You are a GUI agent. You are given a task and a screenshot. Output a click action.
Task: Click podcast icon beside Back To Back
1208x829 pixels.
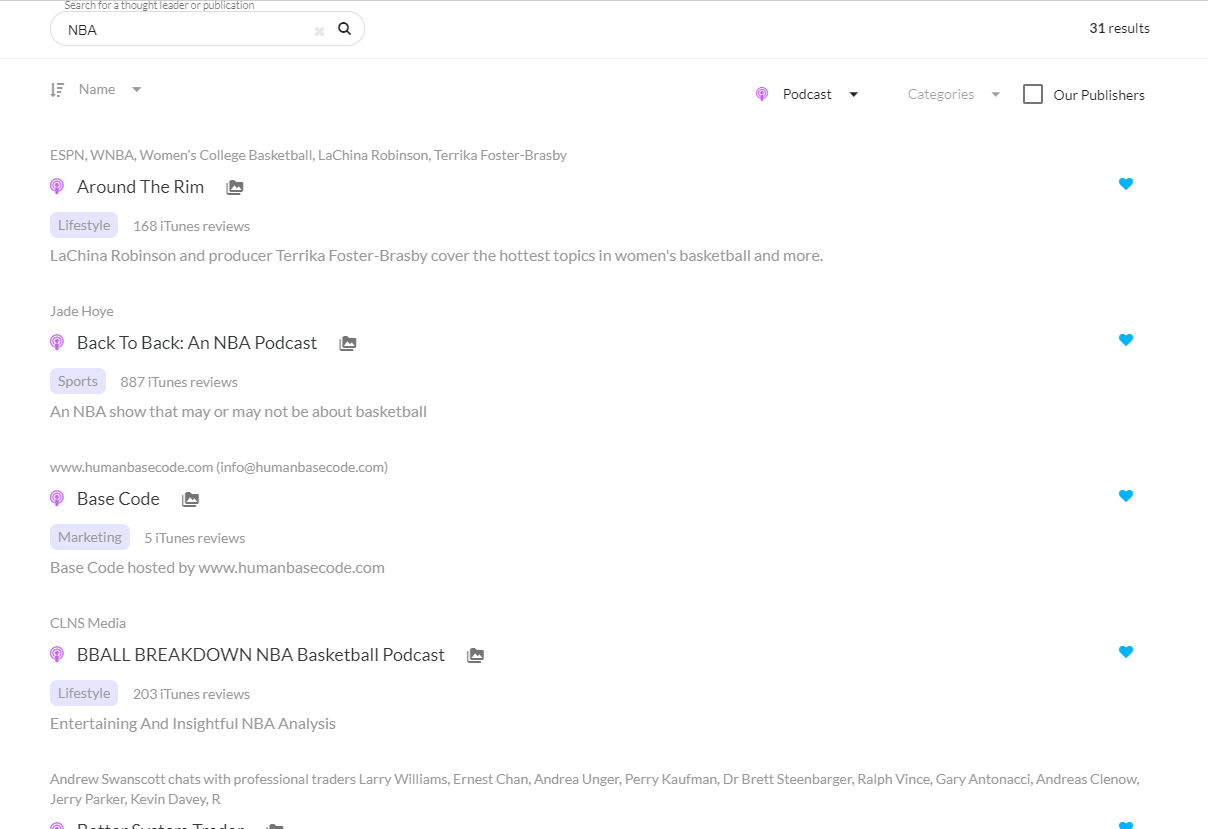pyautogui.click(x=57, y=342)
